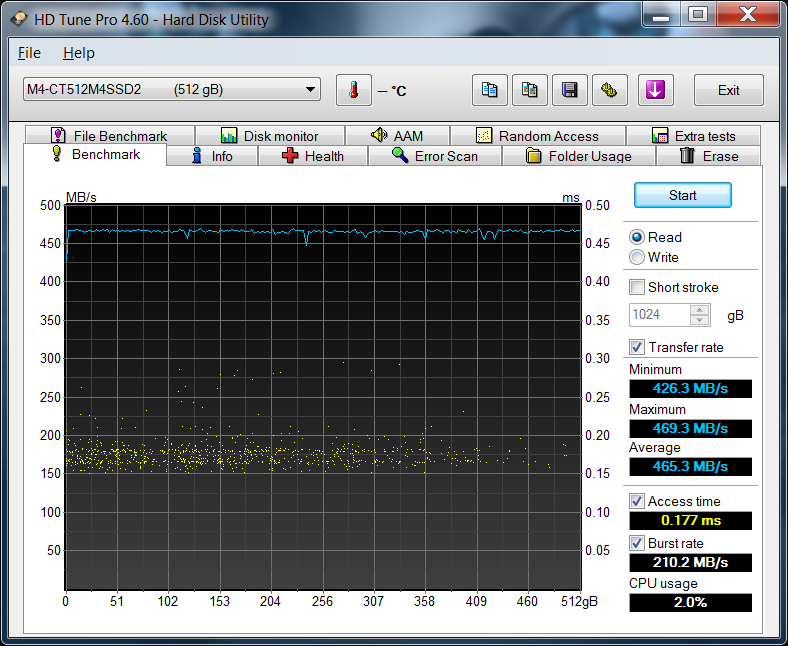This screenshot has height=646, width=788.
Task: Expand the M4-CT512M4SSD2 drive dropdown
Action: tap(310, 90)
